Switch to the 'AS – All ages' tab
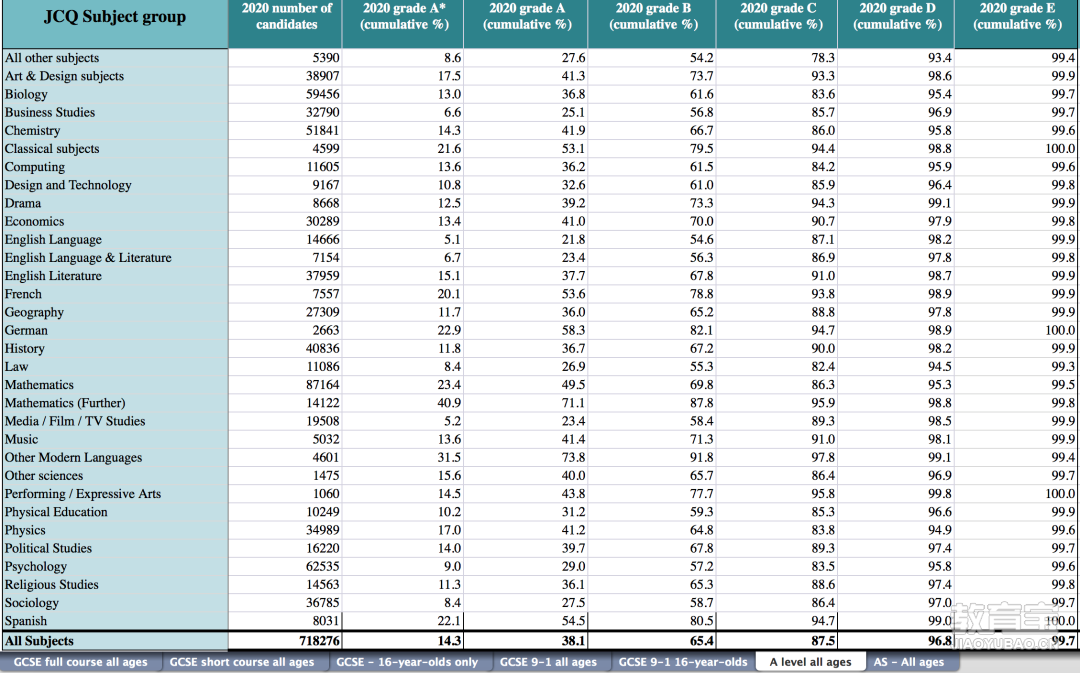The image size is (1080, 673). (x=908, y=662)
